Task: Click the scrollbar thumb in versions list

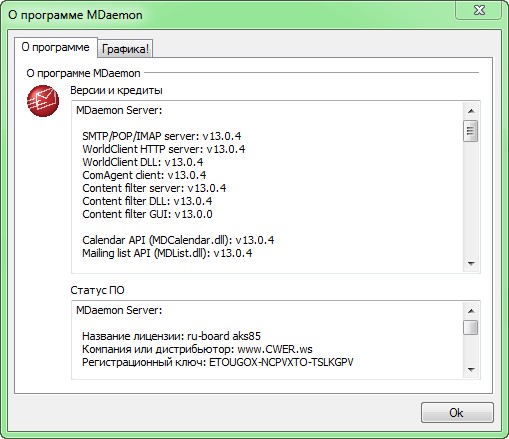Action: (x=471, y=131)
